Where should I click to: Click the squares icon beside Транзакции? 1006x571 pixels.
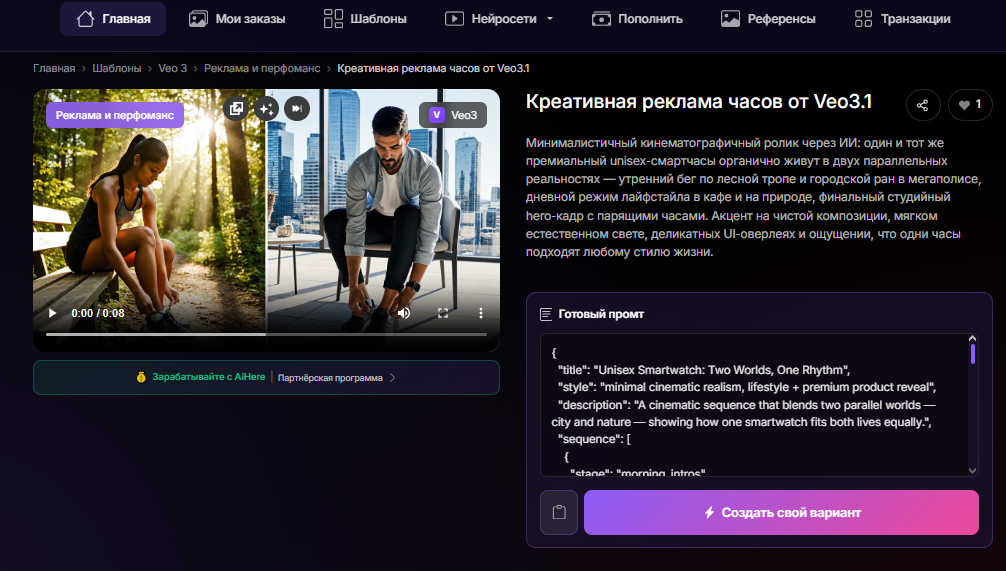pyautogui.click(x=864, y=19)
